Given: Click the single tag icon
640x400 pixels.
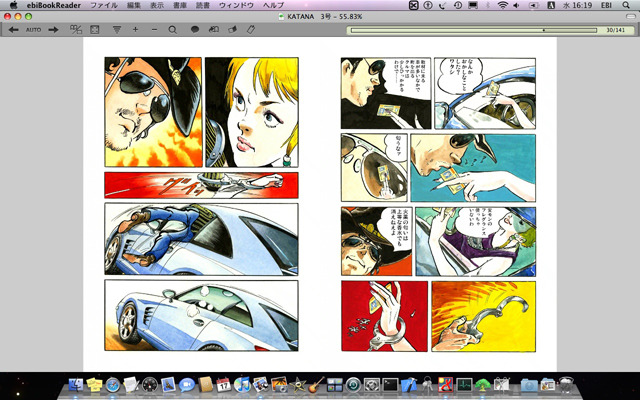Looking at the screenshot, I should point(251,29).
